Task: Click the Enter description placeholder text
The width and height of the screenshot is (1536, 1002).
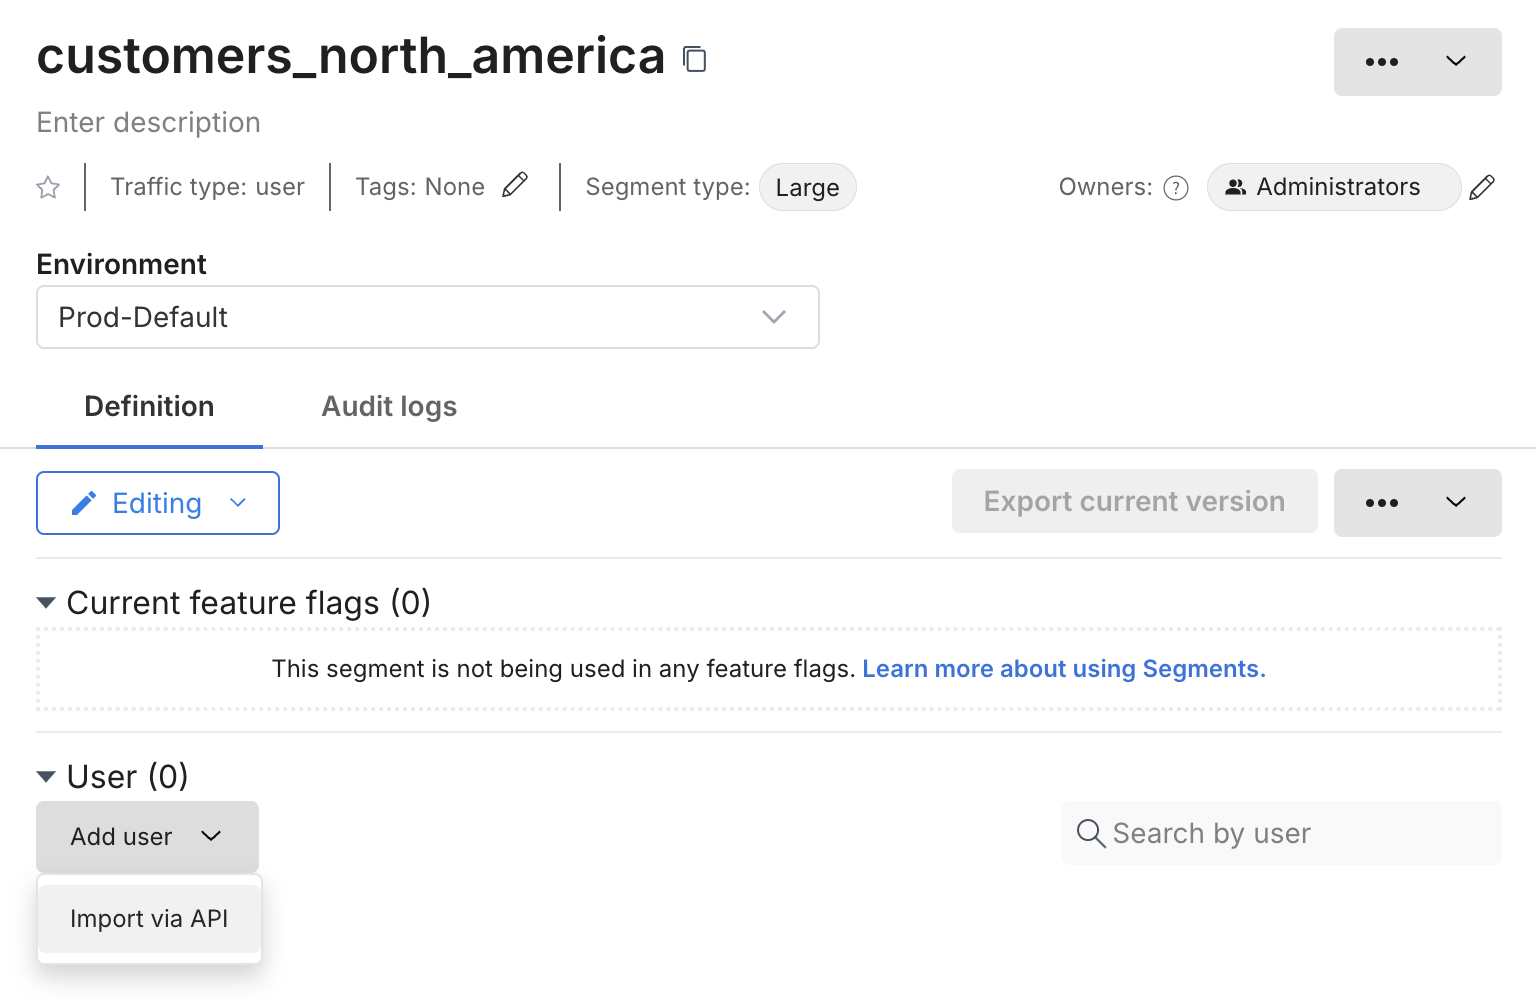Action: tap(149, 123)
